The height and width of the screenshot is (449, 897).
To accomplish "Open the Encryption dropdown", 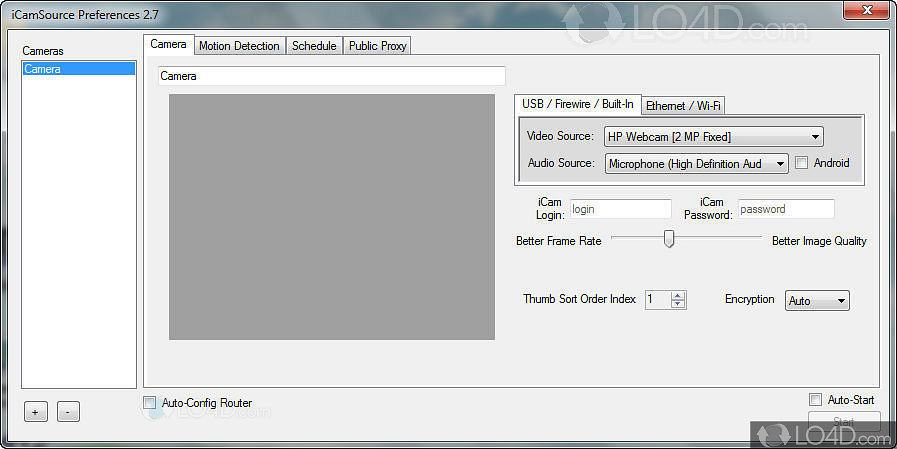I will point(817,301).
